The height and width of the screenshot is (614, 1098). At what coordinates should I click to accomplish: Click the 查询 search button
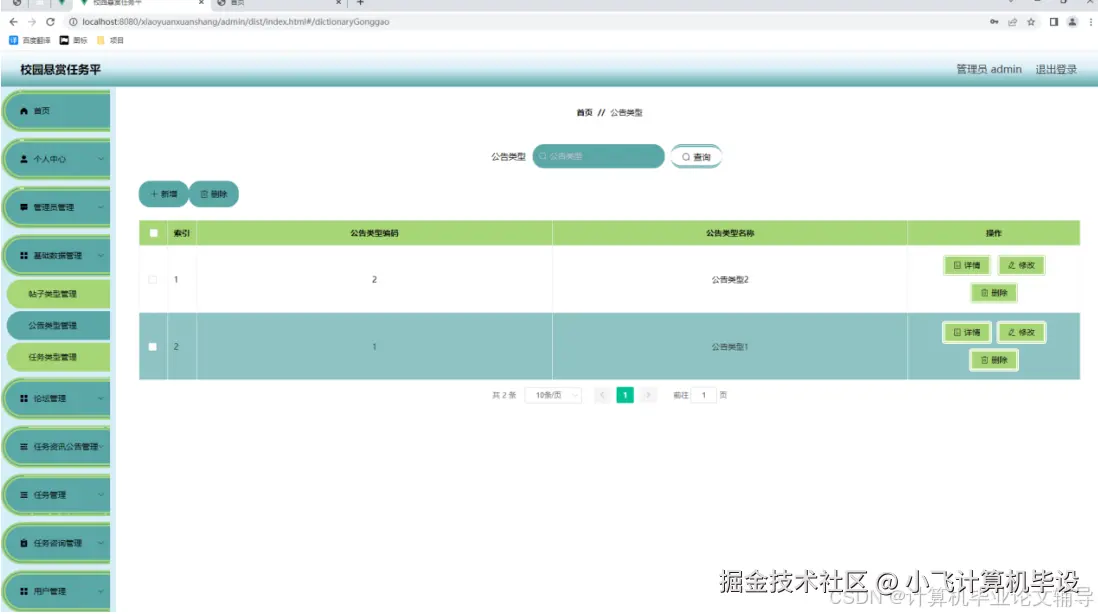[696, 157]
